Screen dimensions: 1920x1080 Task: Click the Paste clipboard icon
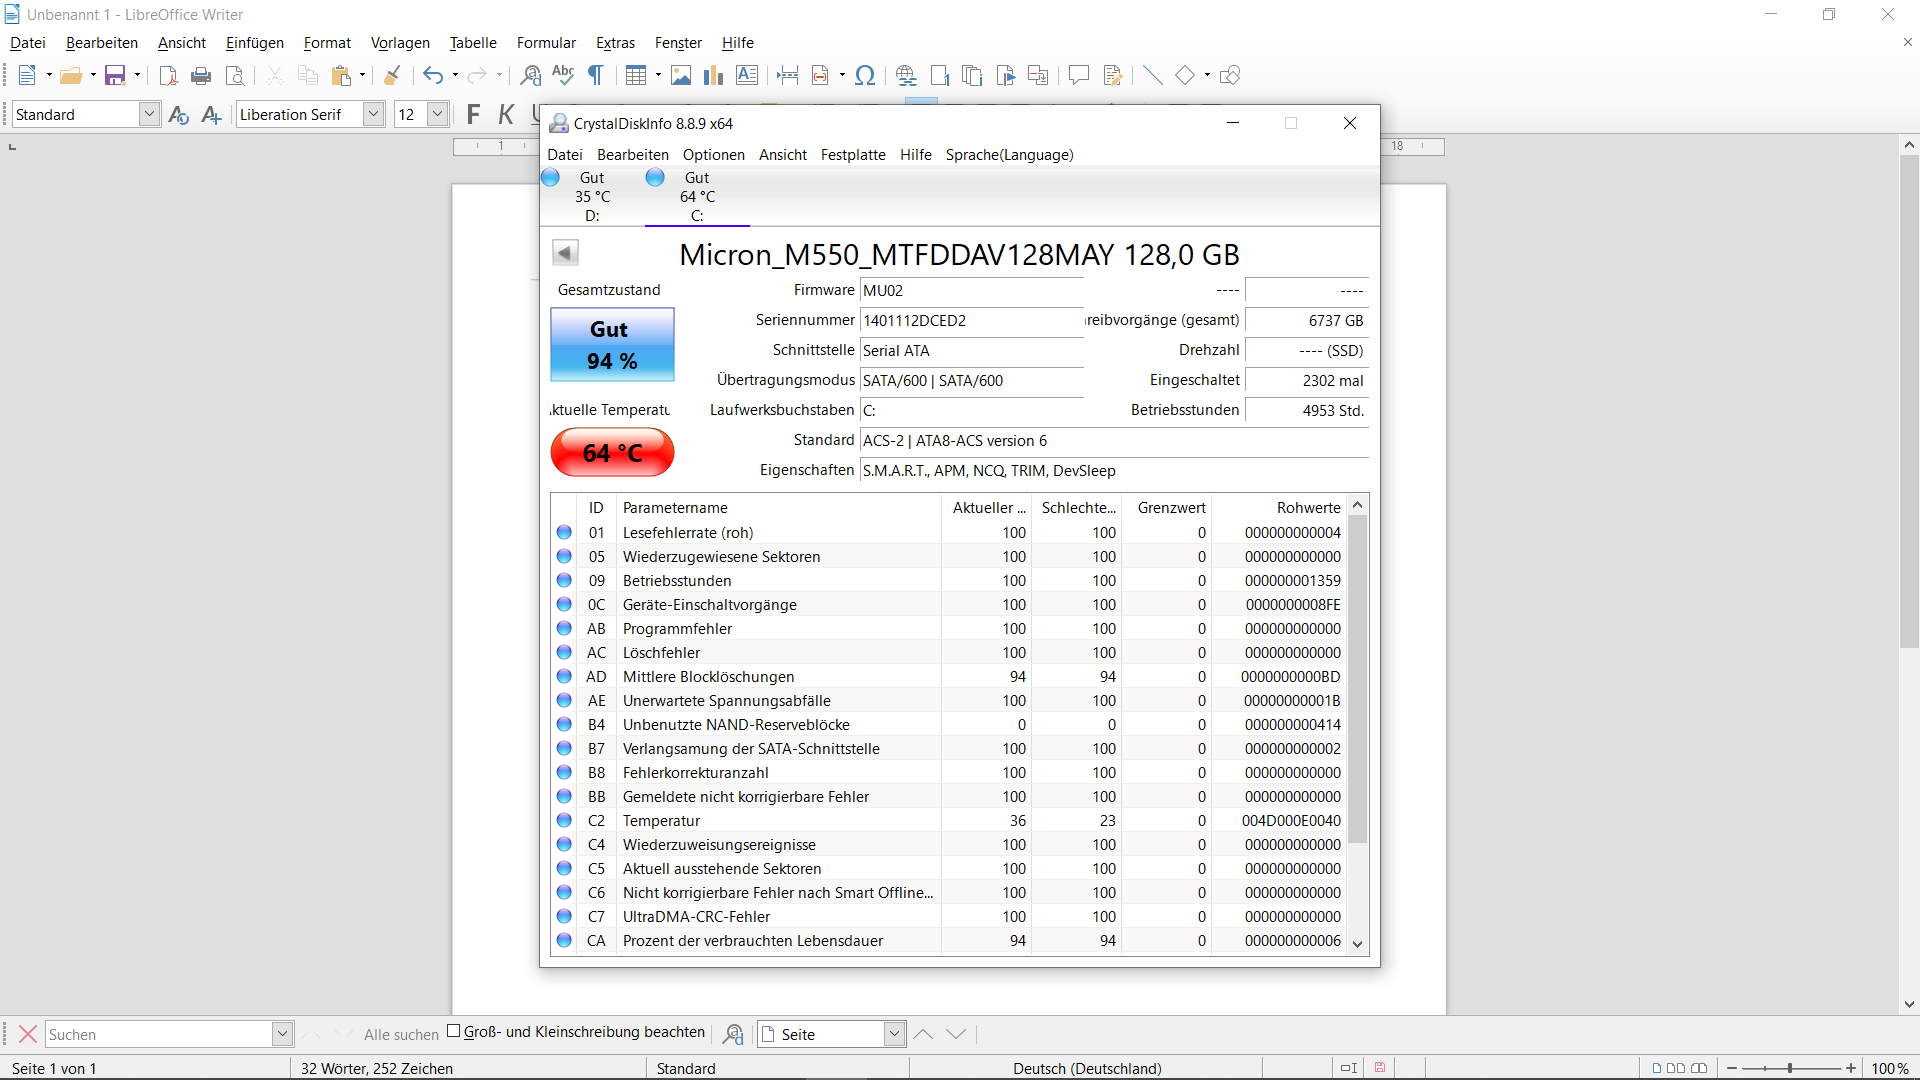(x=341, y=75)
